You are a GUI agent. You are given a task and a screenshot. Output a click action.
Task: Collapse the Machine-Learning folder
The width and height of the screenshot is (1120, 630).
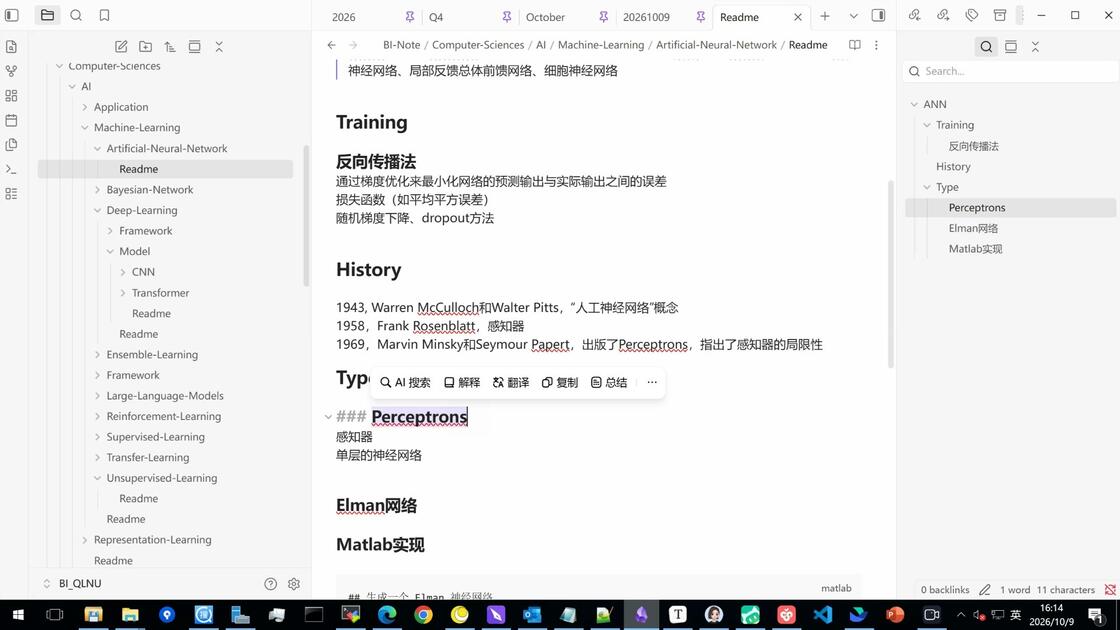pyautogui.click(x=85, y=128)
